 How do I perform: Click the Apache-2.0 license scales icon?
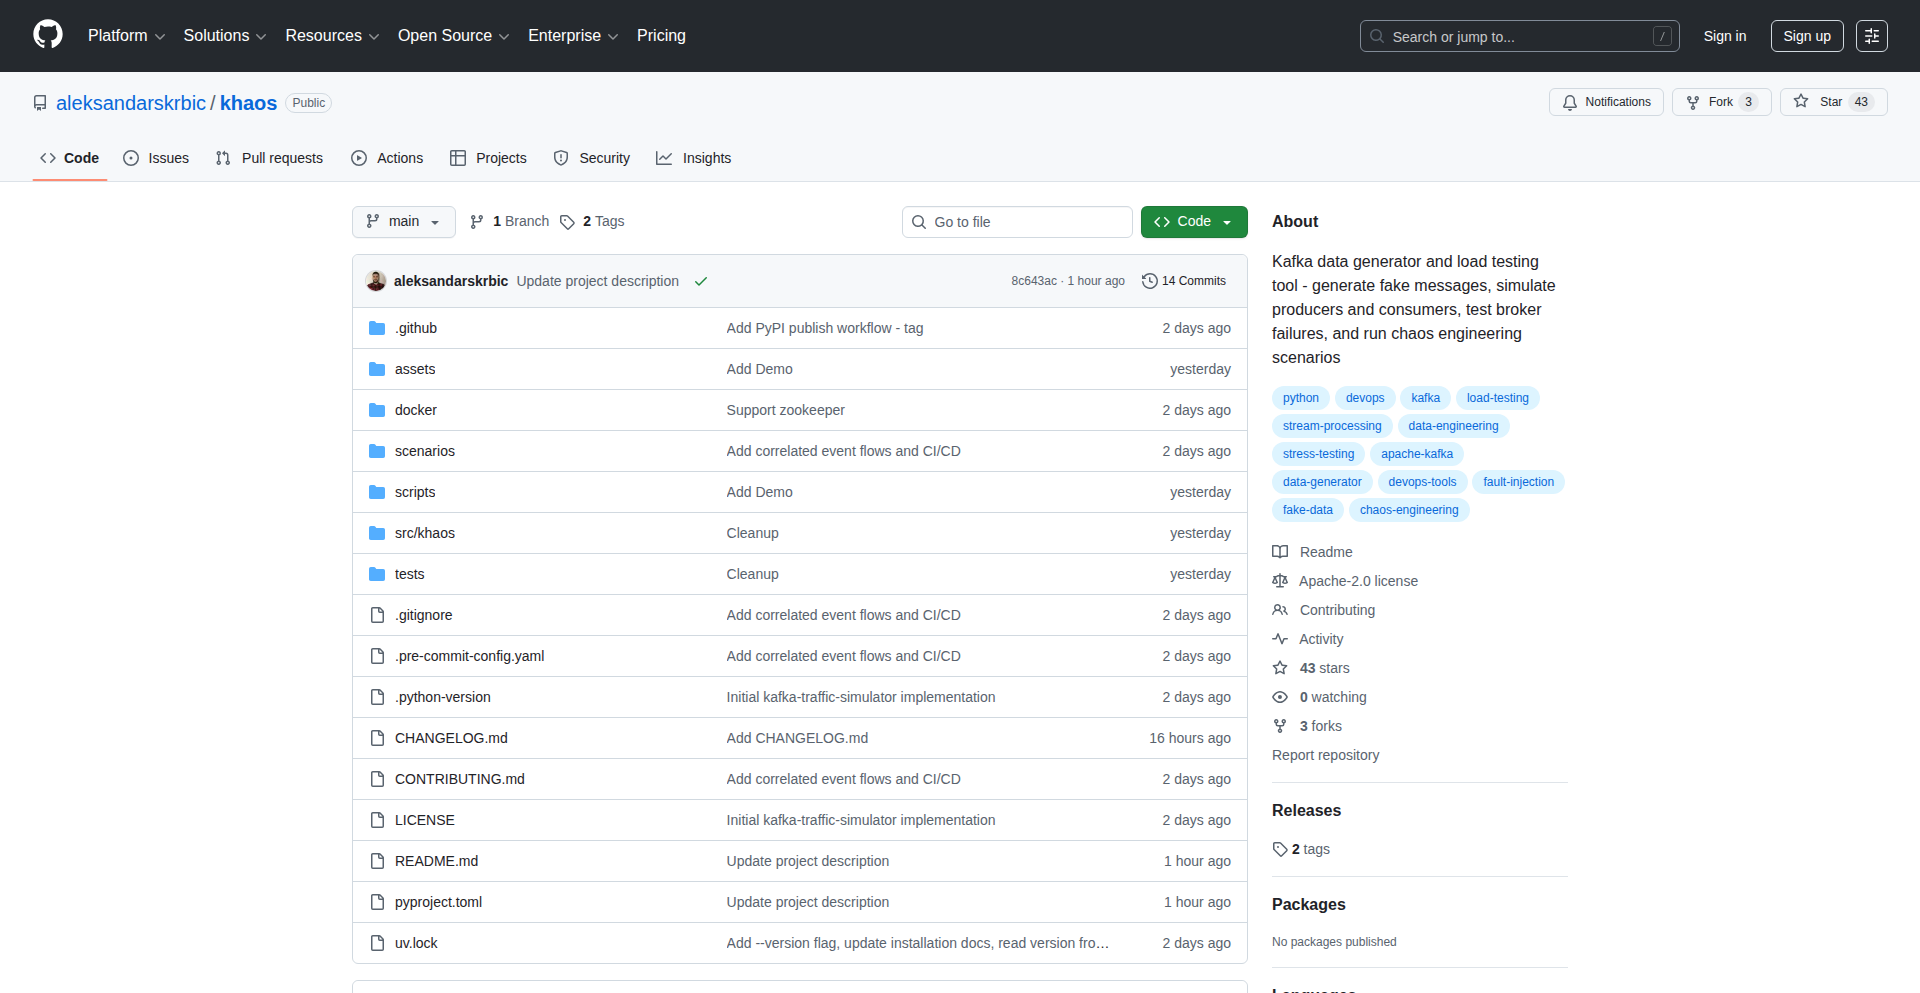click(1280, 581)
